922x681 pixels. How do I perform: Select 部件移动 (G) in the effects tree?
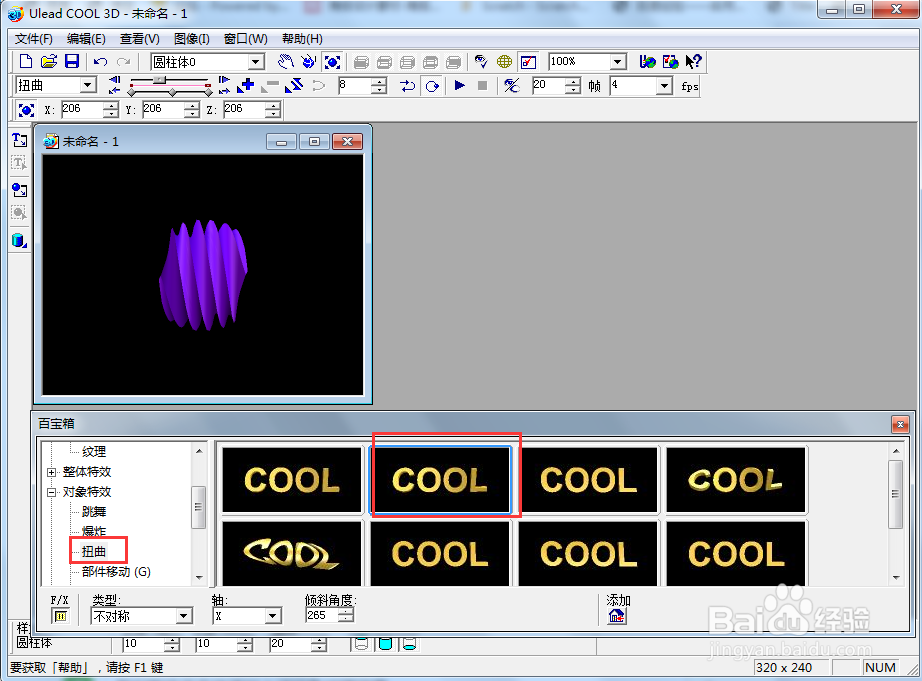click(116, 572)
